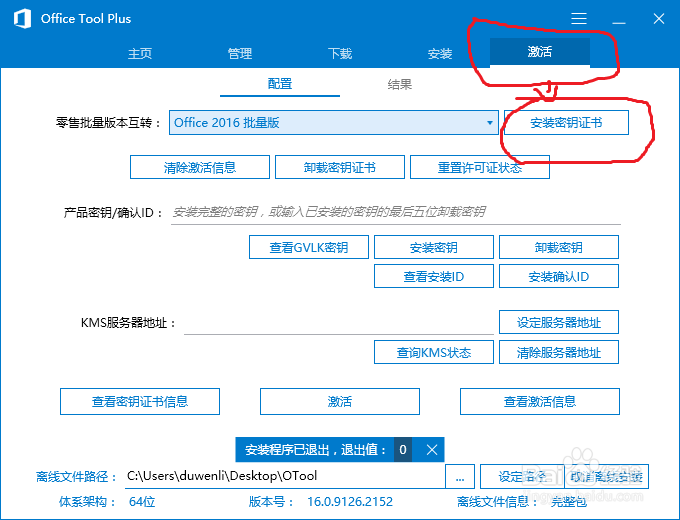Select the 安装 tab
The height and width of the screenshot is (520, 680).
(x=440, y=53)
